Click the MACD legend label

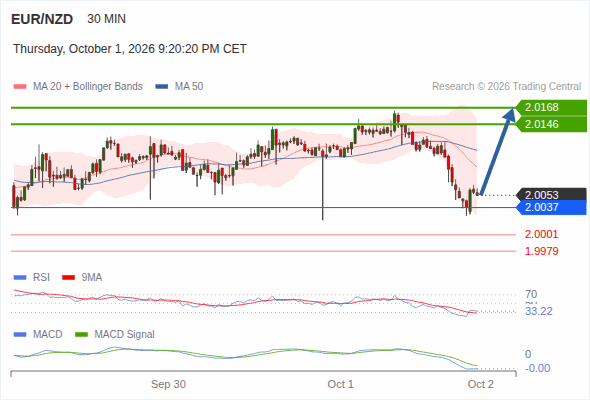coord(47,335)
